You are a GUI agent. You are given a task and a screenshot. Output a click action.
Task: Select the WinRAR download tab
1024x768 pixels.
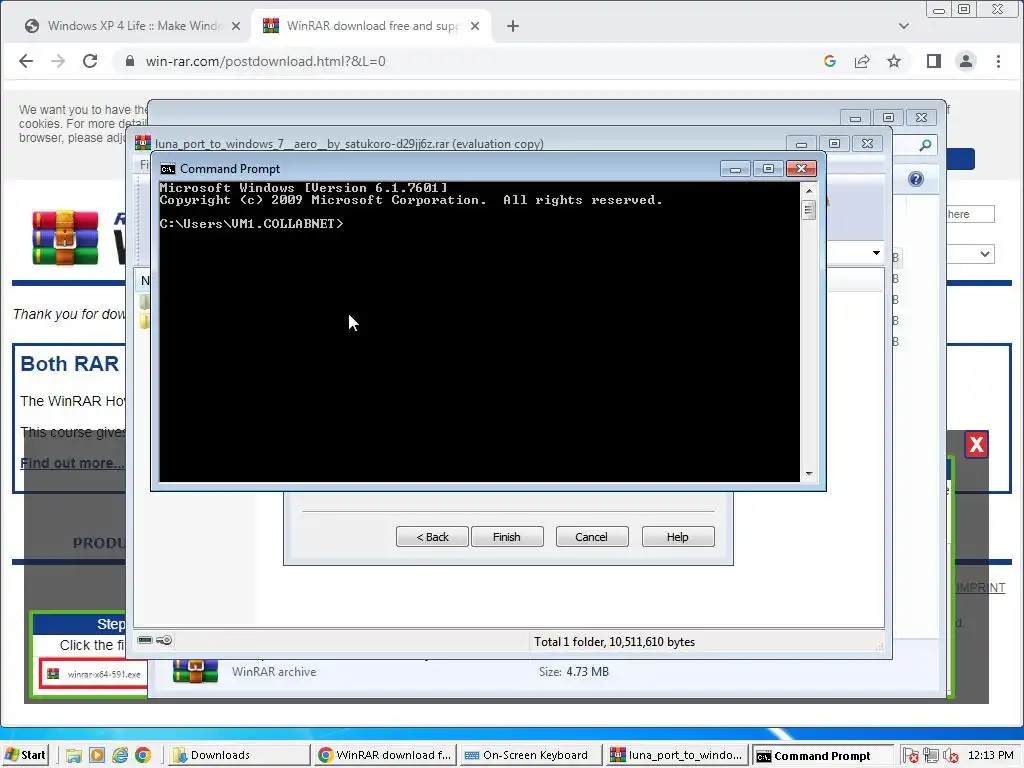(x=372, y=26)
